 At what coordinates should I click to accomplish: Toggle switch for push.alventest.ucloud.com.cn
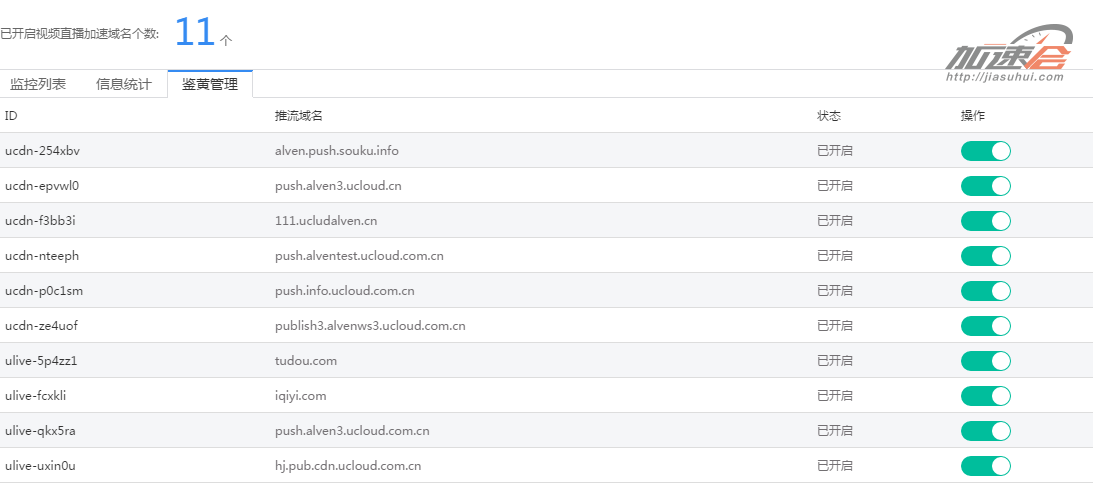coord(985,256)
